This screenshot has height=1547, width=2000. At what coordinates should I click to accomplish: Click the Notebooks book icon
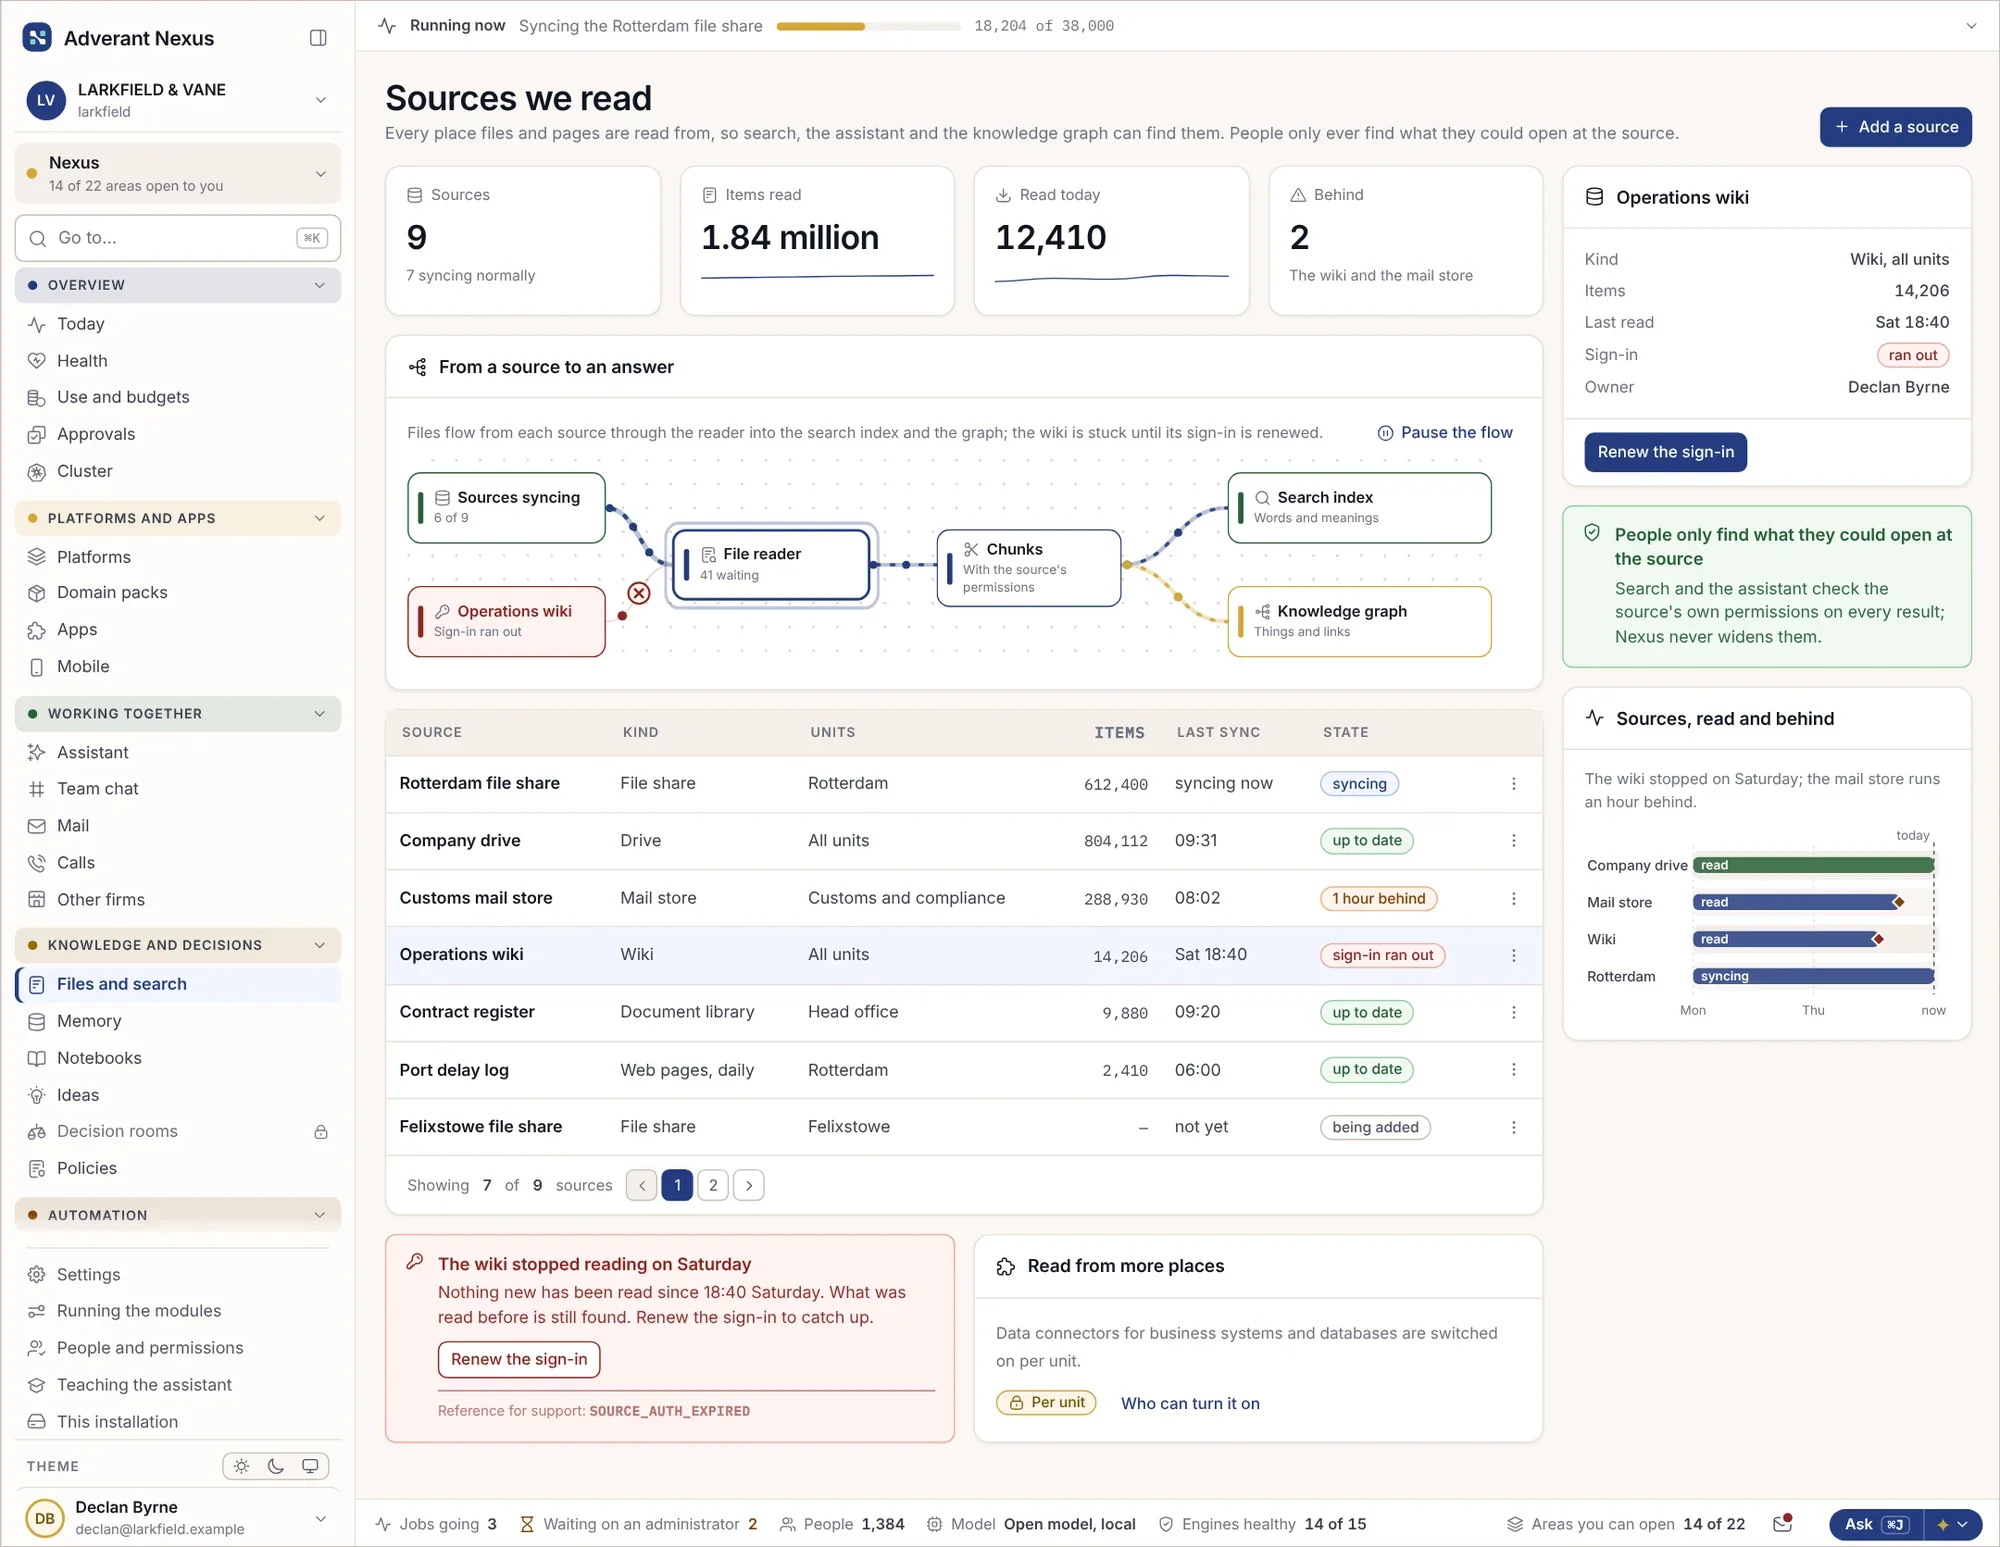[x=37, y=1058]
